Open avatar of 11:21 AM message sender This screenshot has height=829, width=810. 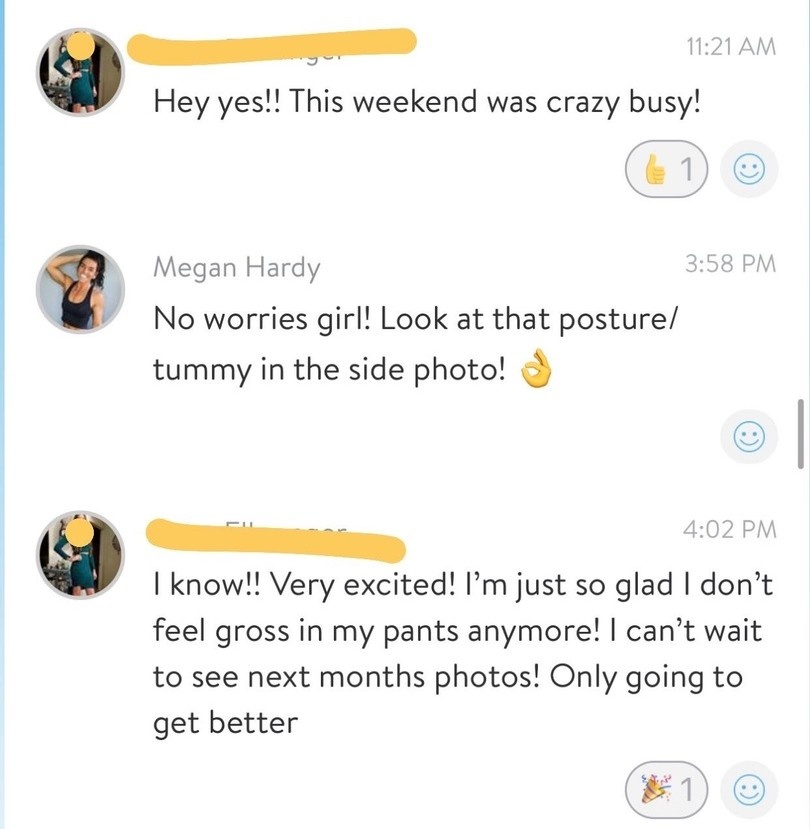(x=79, y=73)
